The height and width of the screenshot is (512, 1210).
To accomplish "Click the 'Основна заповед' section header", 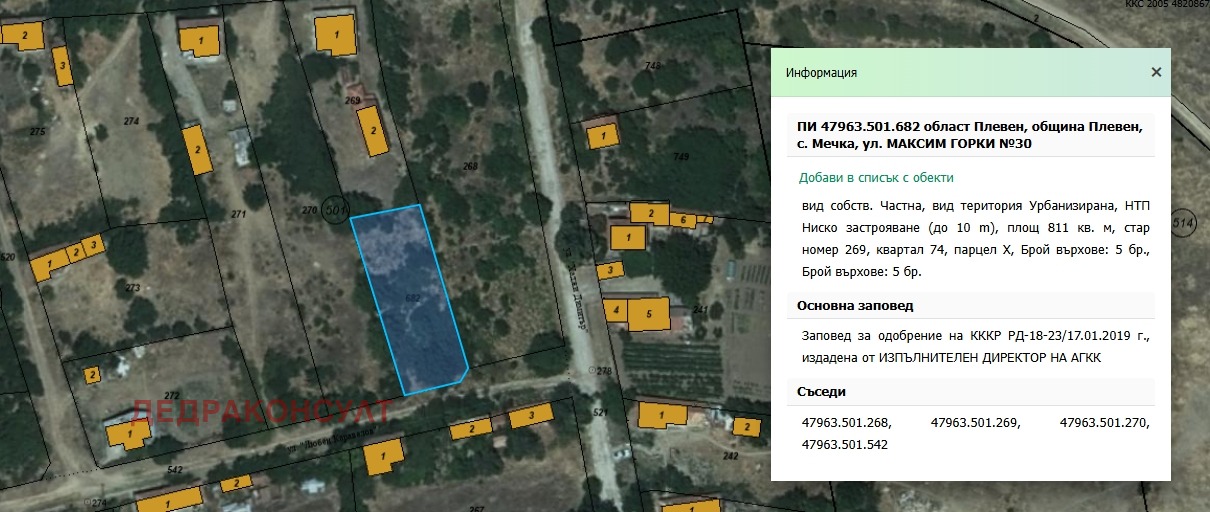I will pyautogui.click(x=855, y=306).
